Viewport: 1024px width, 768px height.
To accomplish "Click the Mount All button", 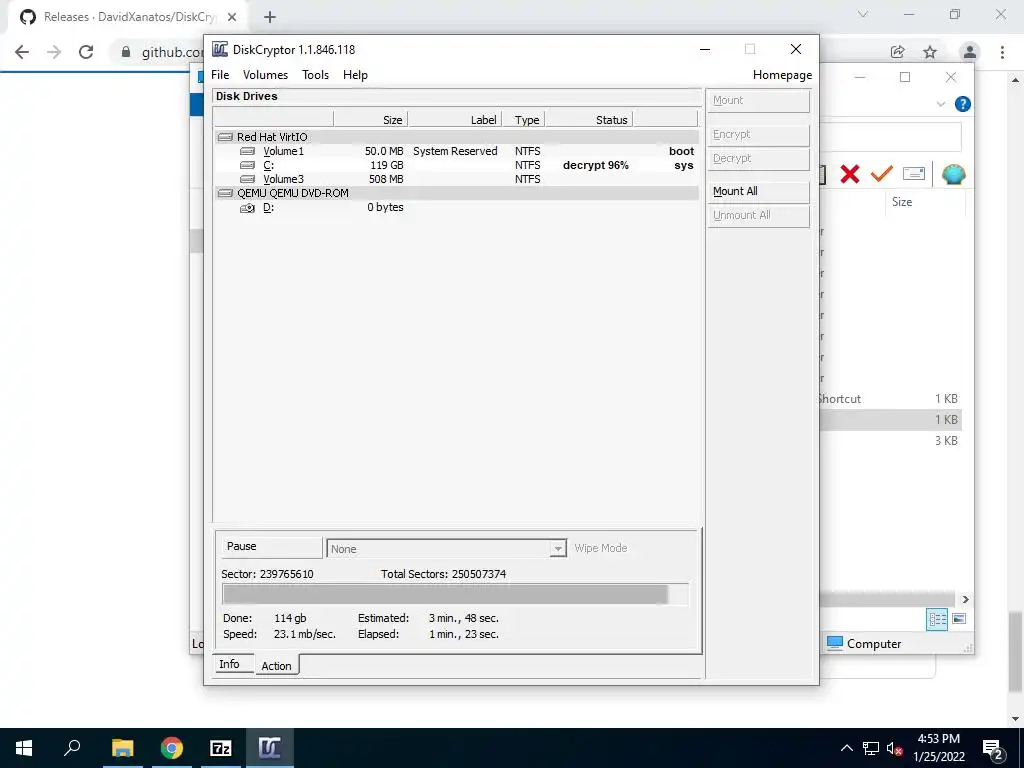I will 758,191.
